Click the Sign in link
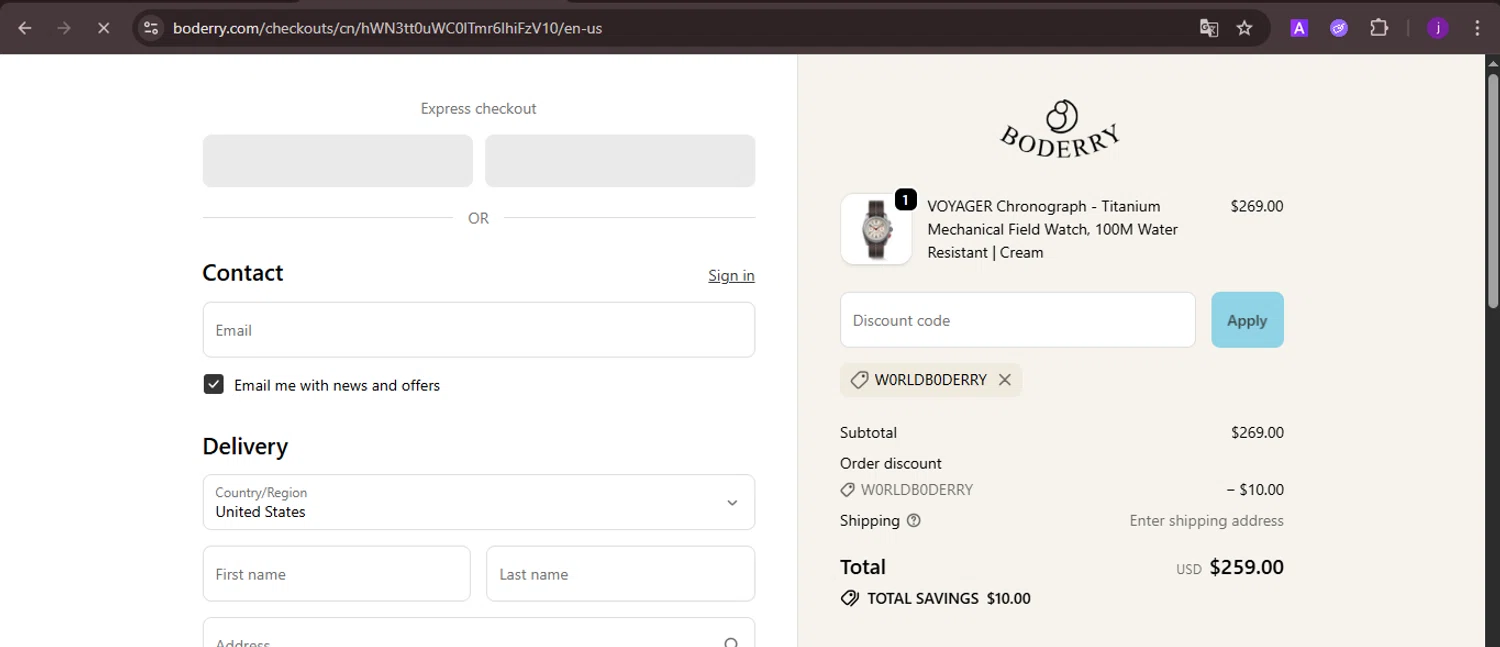 [731, 276]
